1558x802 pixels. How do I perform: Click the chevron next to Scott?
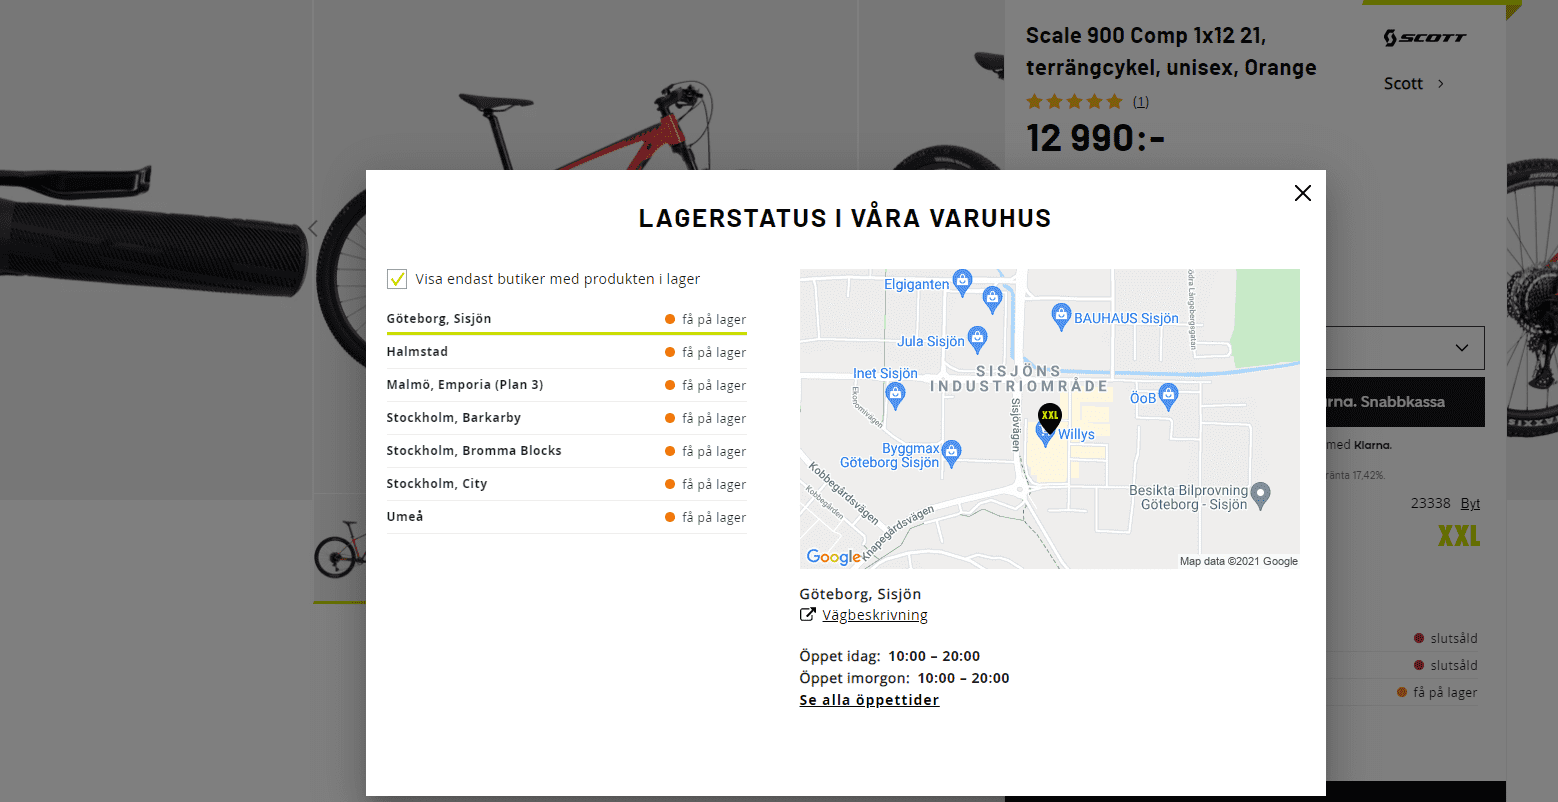(x=1441, y=84)
